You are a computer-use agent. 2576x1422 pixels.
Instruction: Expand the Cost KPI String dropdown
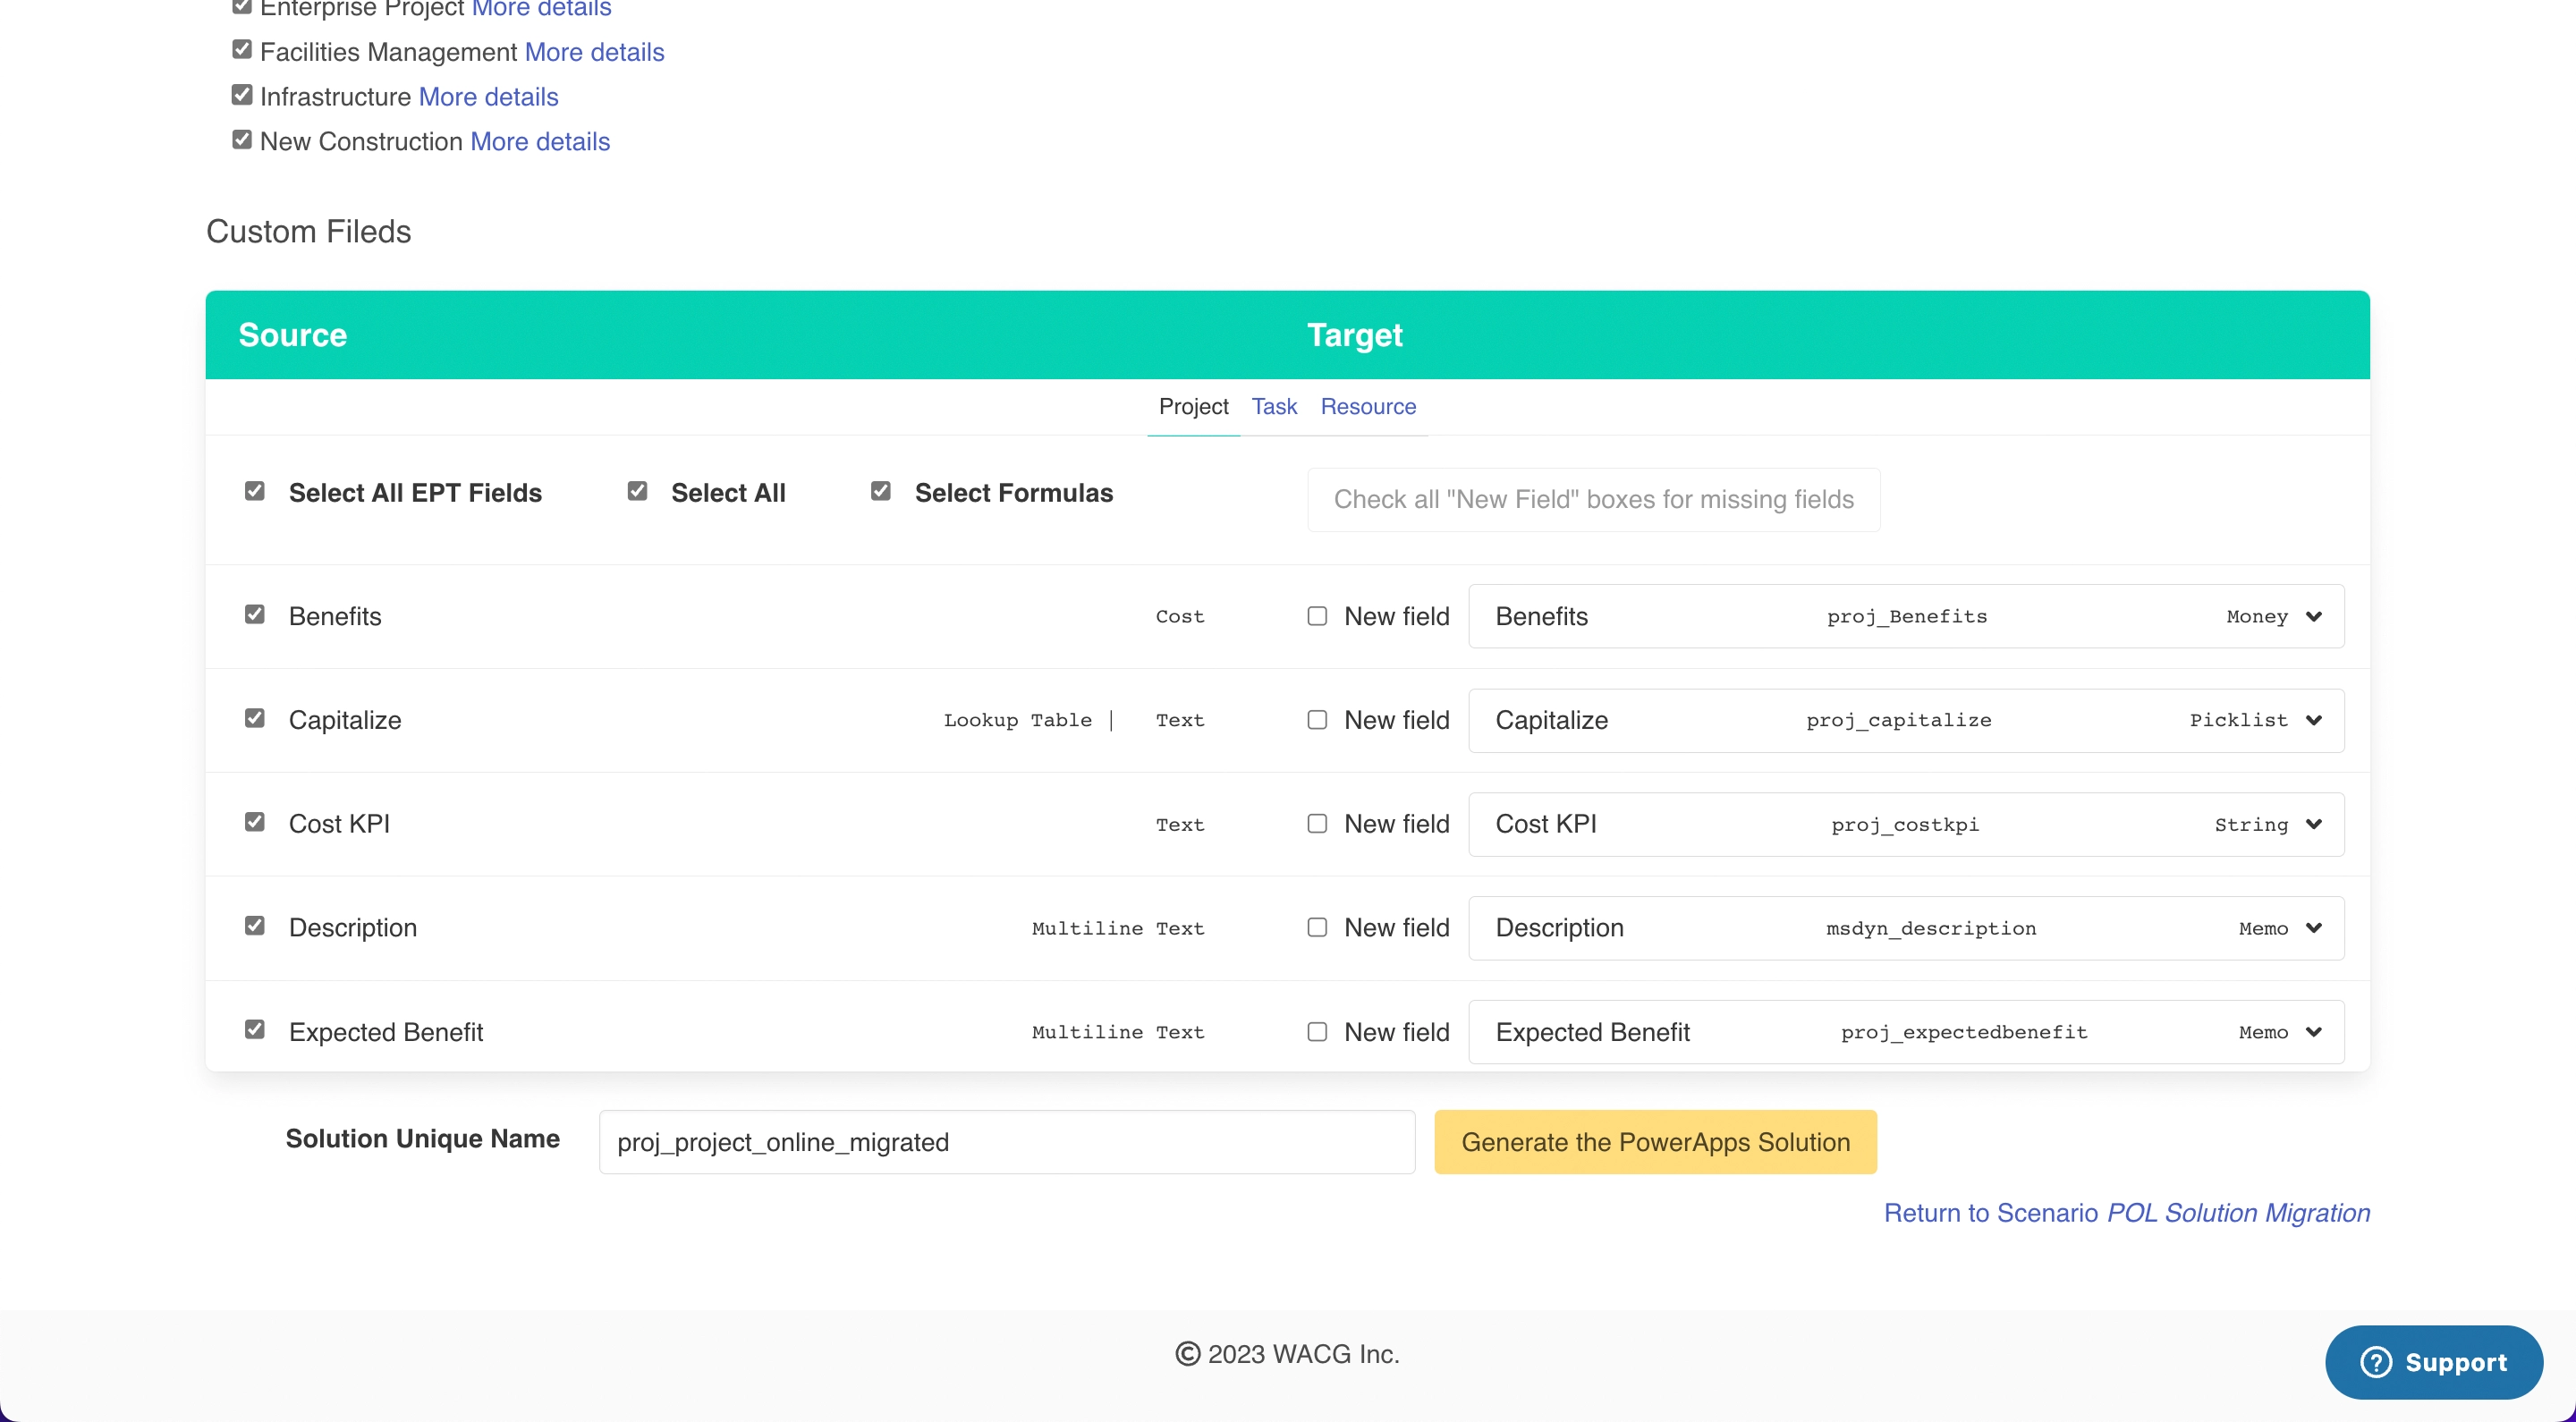coord(1905,824)
